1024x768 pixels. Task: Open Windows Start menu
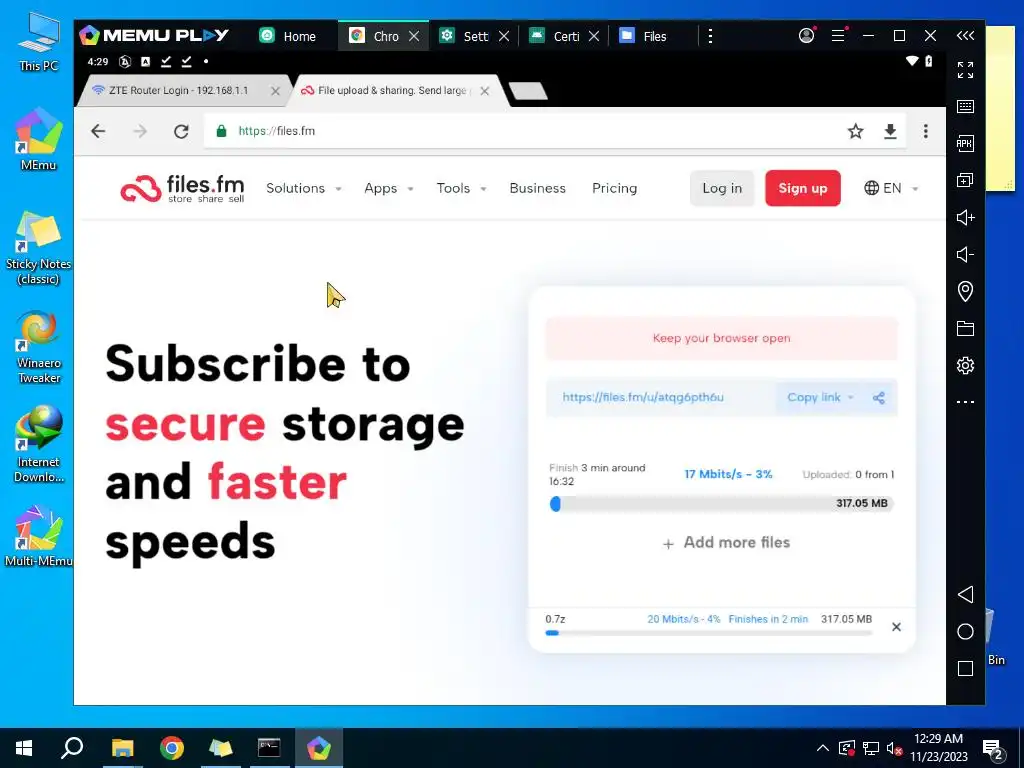click(x=24, y=748)
